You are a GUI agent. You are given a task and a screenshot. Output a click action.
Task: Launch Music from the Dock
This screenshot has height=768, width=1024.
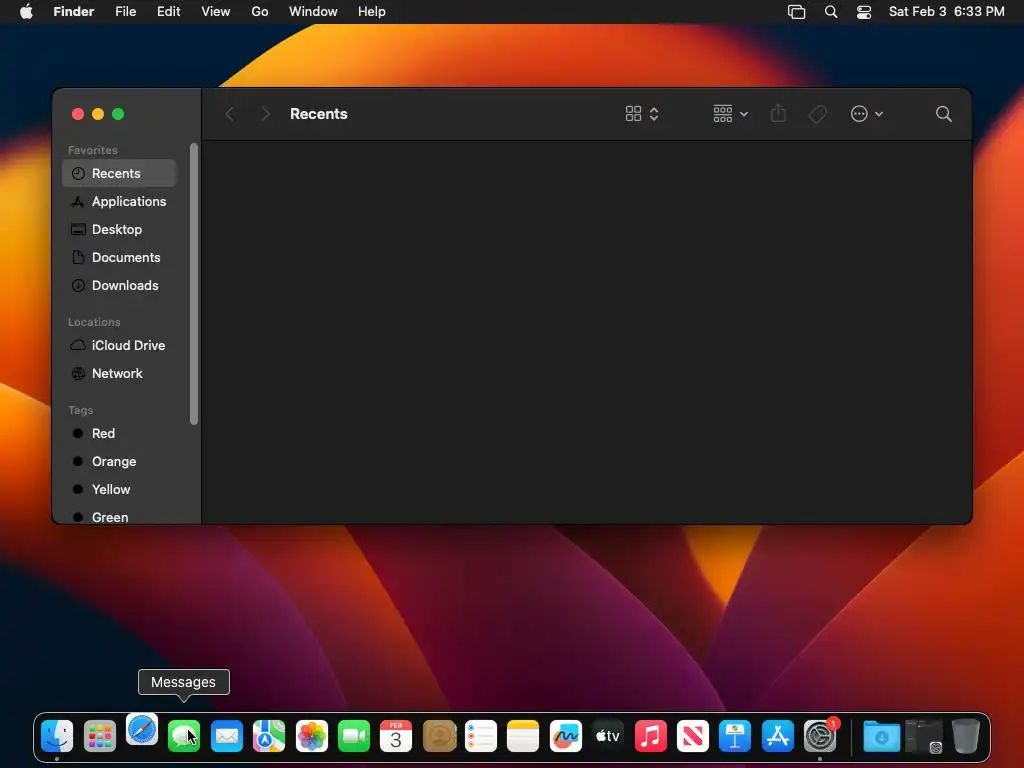pyautogui.click(x=650, y=736)
